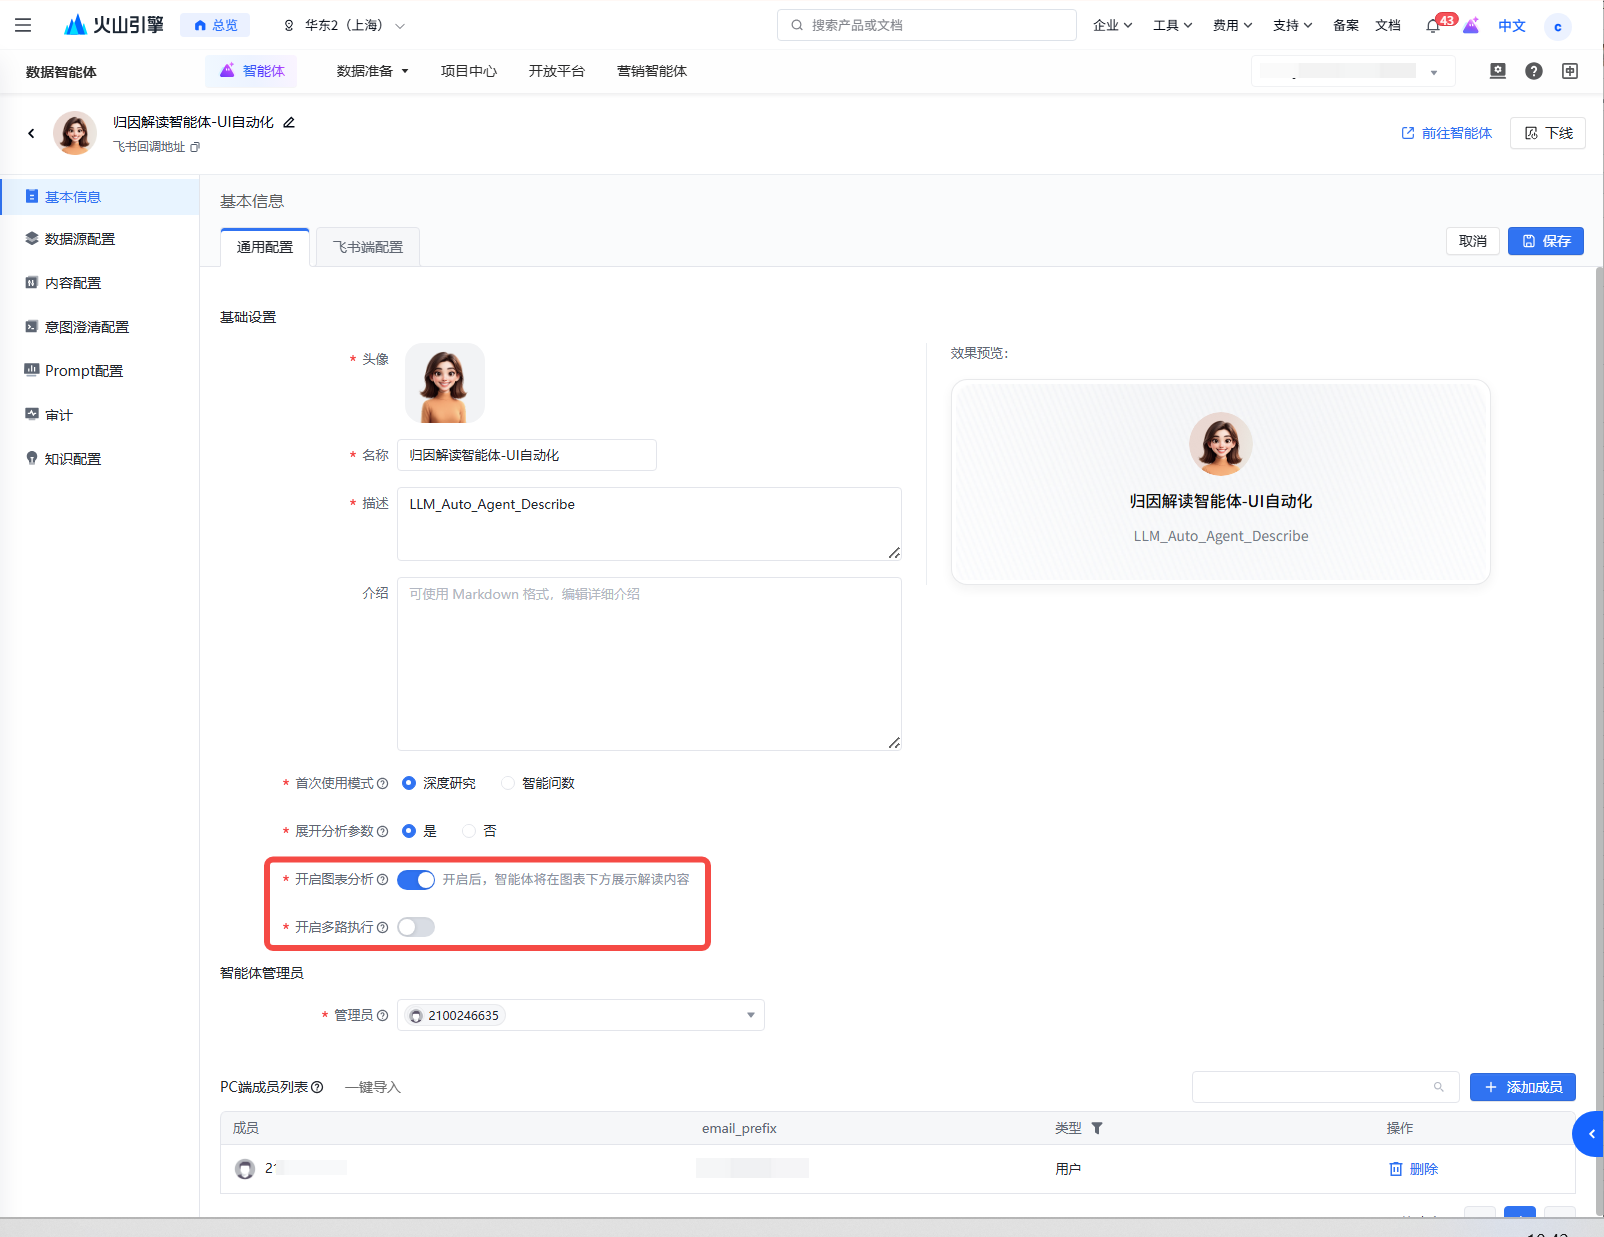Click the 添加成员 button
This screenshot has height=1237, width=1604.
1522,1087
